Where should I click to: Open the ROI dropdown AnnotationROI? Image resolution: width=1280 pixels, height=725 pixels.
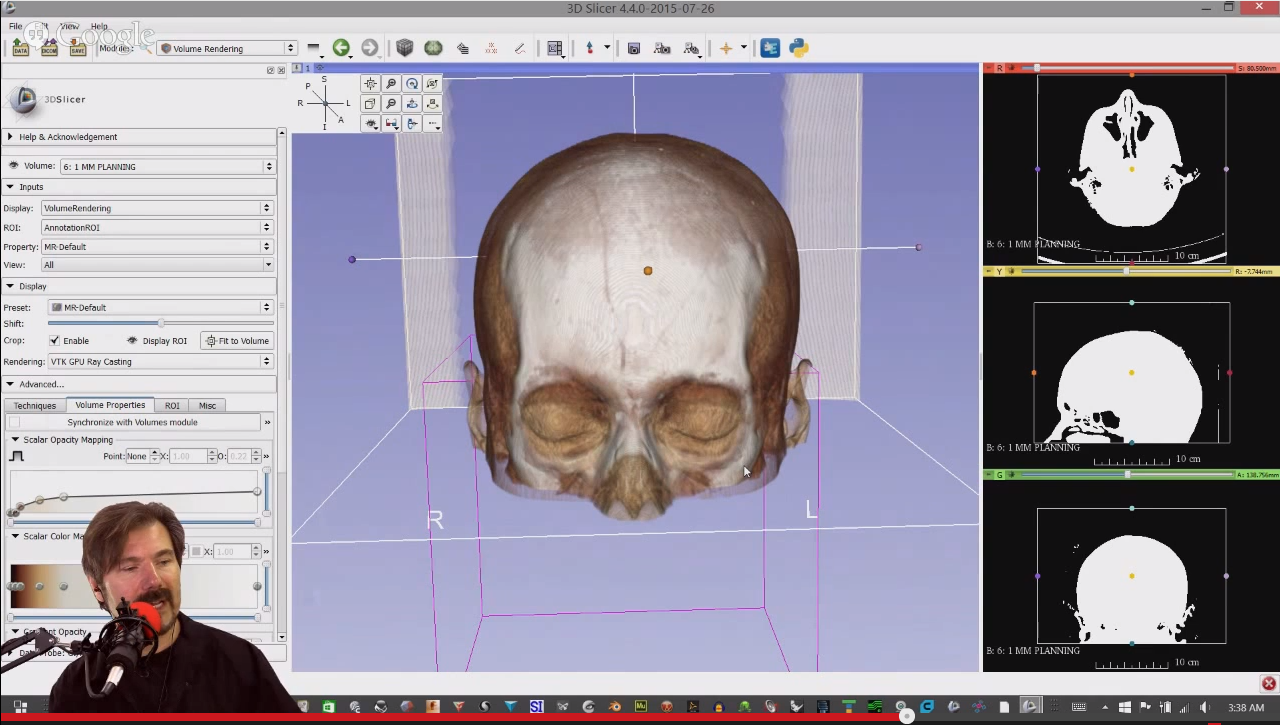coord(156,227)
